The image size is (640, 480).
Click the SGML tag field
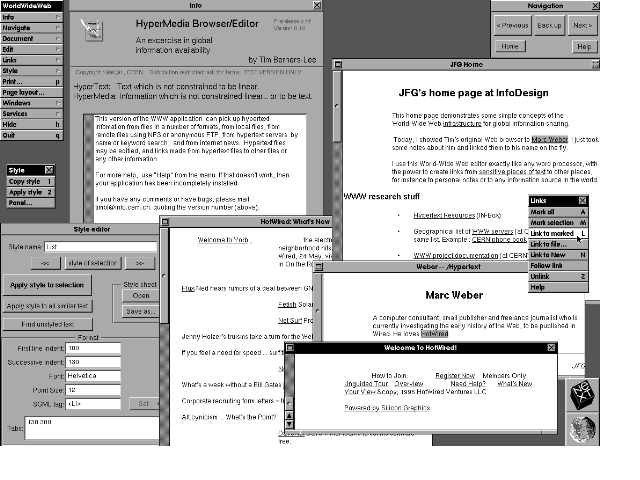click(93, 404)
